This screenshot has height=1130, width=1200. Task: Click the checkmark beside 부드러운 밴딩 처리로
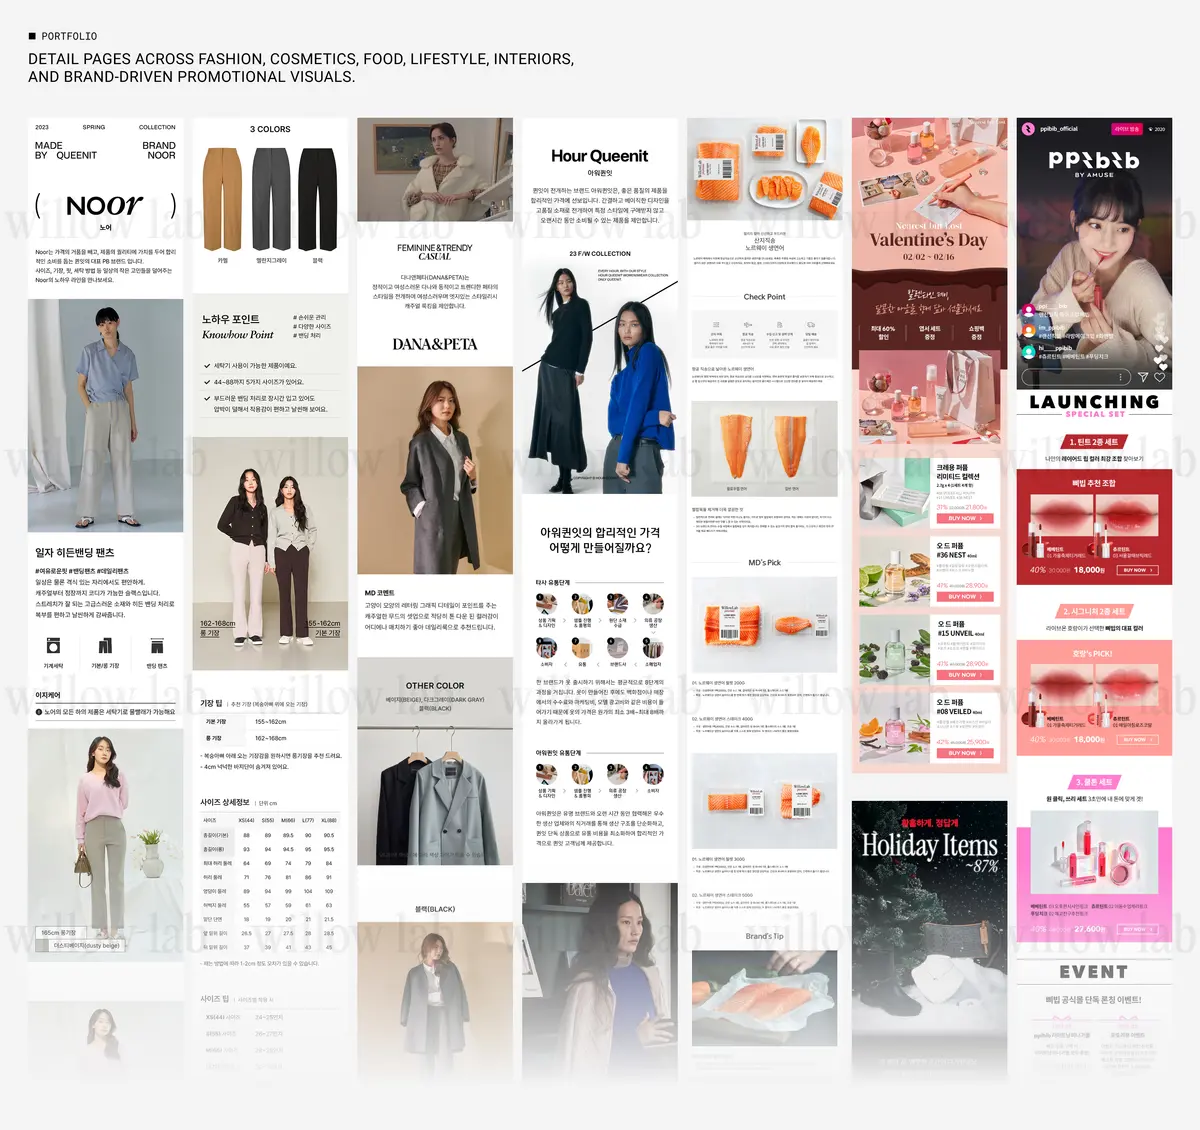click(207, 398)
